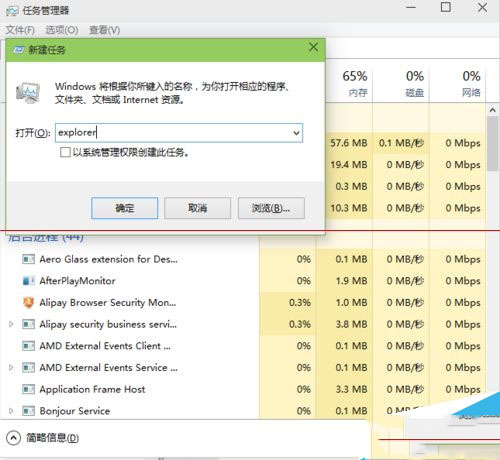Select the AMD External Events Service name
Viewport: 500px width, 460px height.
108,368
